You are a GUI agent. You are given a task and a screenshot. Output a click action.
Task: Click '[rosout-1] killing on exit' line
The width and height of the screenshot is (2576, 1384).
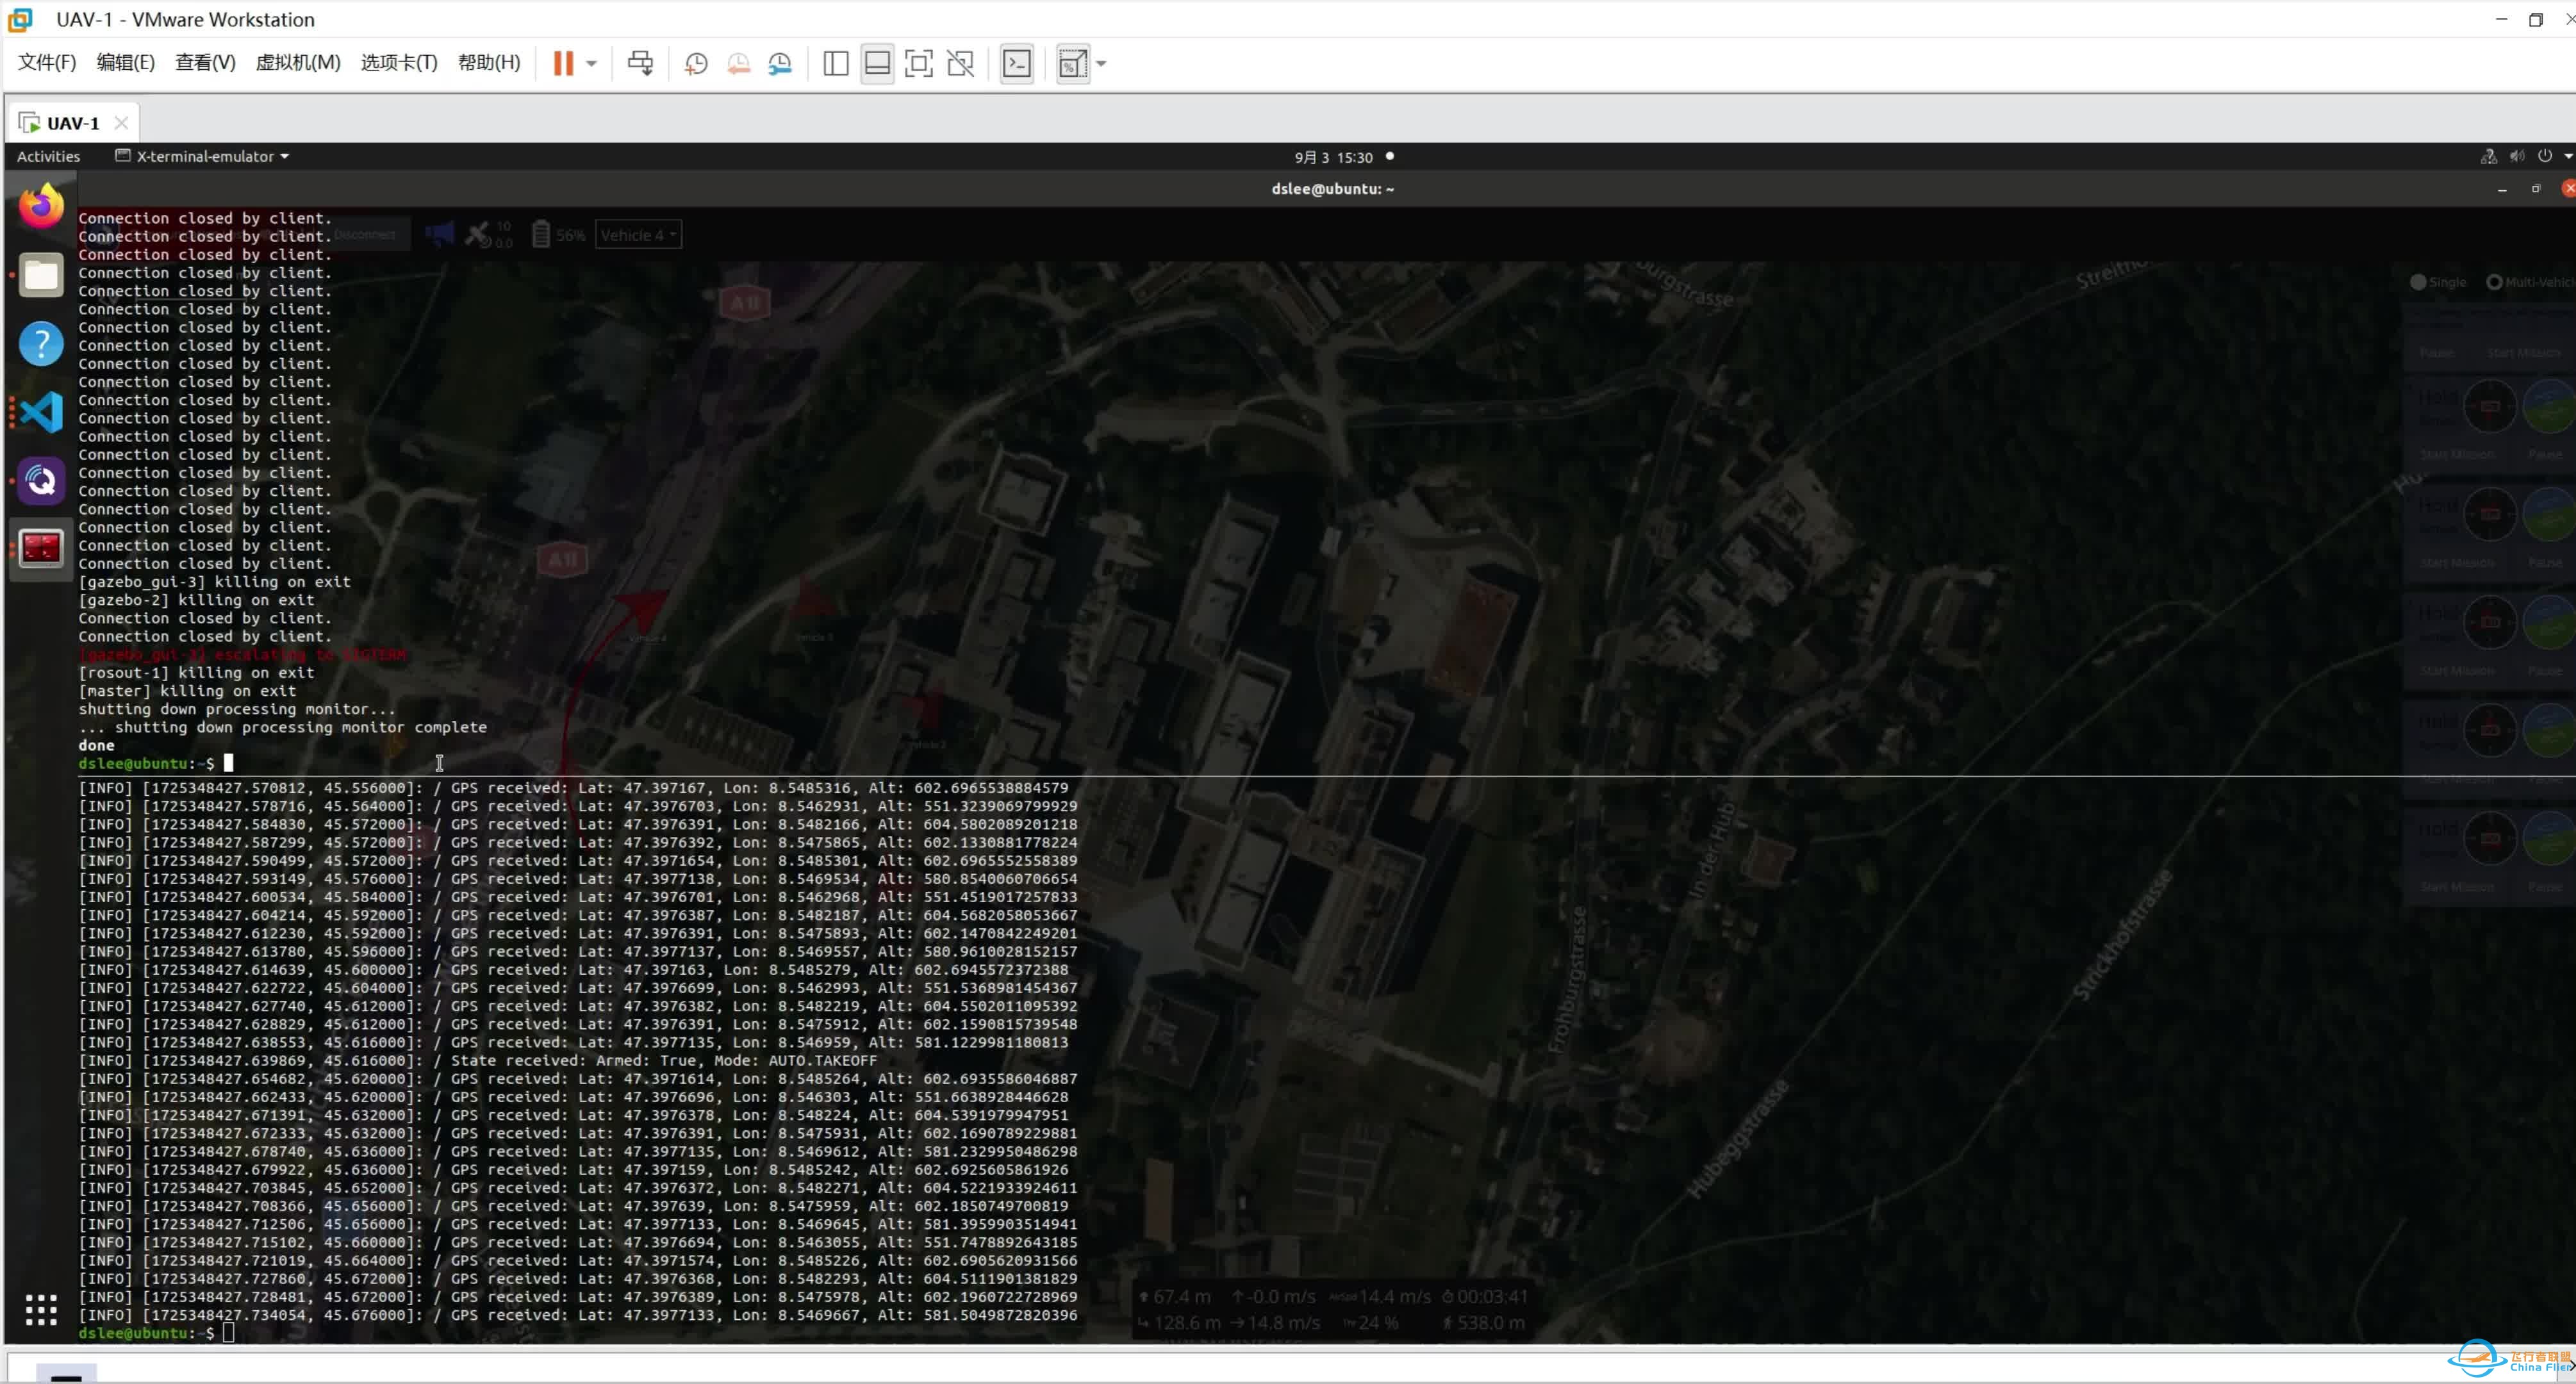point(196,673)
